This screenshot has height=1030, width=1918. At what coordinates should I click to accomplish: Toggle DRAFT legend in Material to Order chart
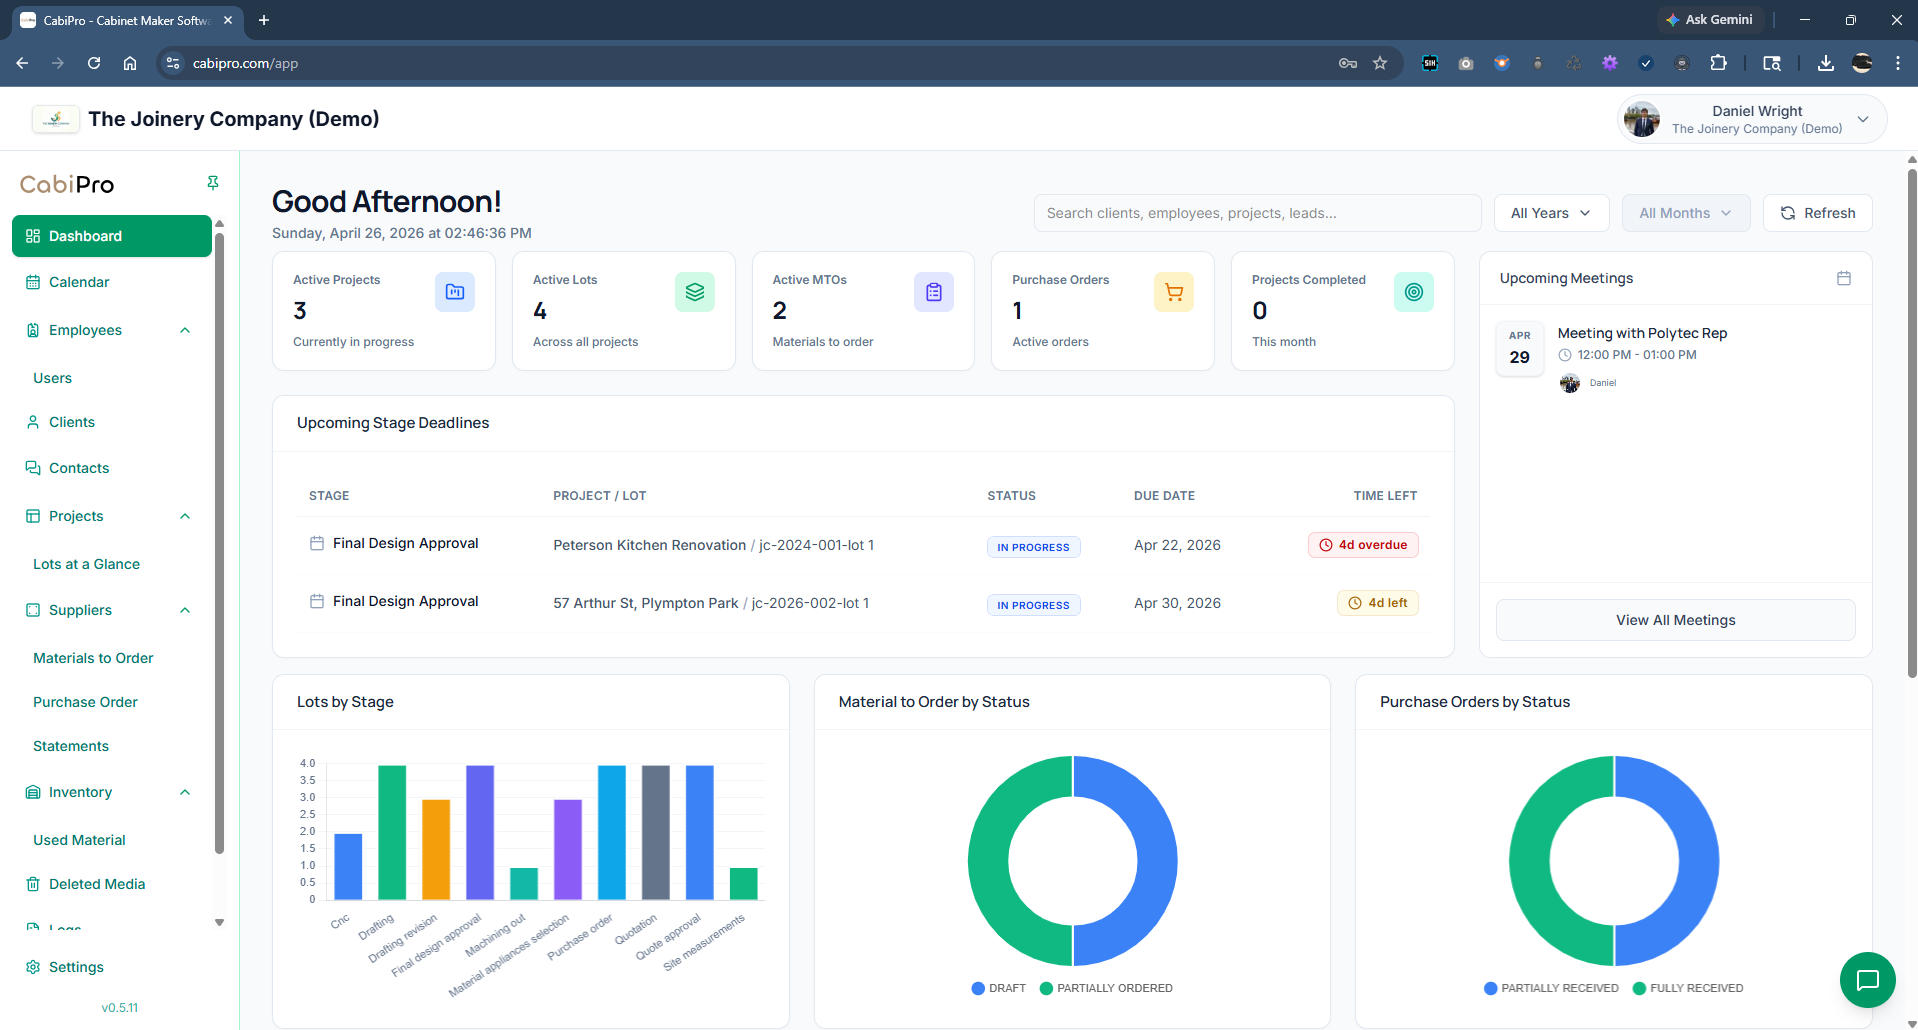click(x=999, y=988)
